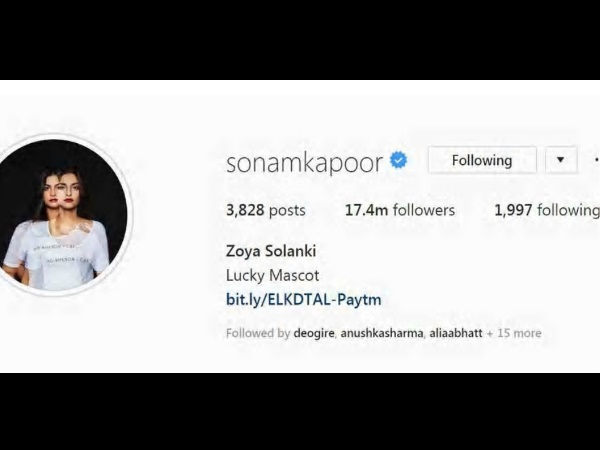Screen dimensions: 600x450
Task: Open the more options dots after the arrow button
Action: [597, 160]
